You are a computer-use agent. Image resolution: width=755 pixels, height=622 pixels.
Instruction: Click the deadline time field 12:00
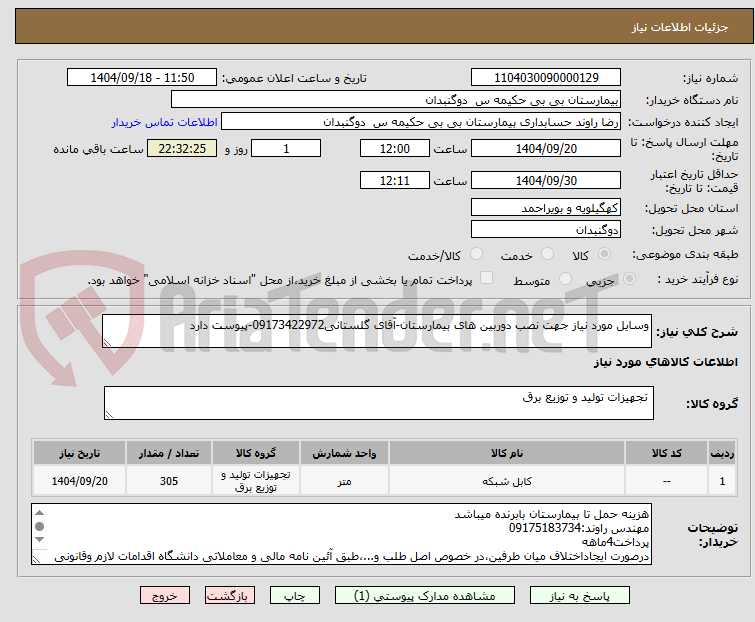(x=394, y=148)
